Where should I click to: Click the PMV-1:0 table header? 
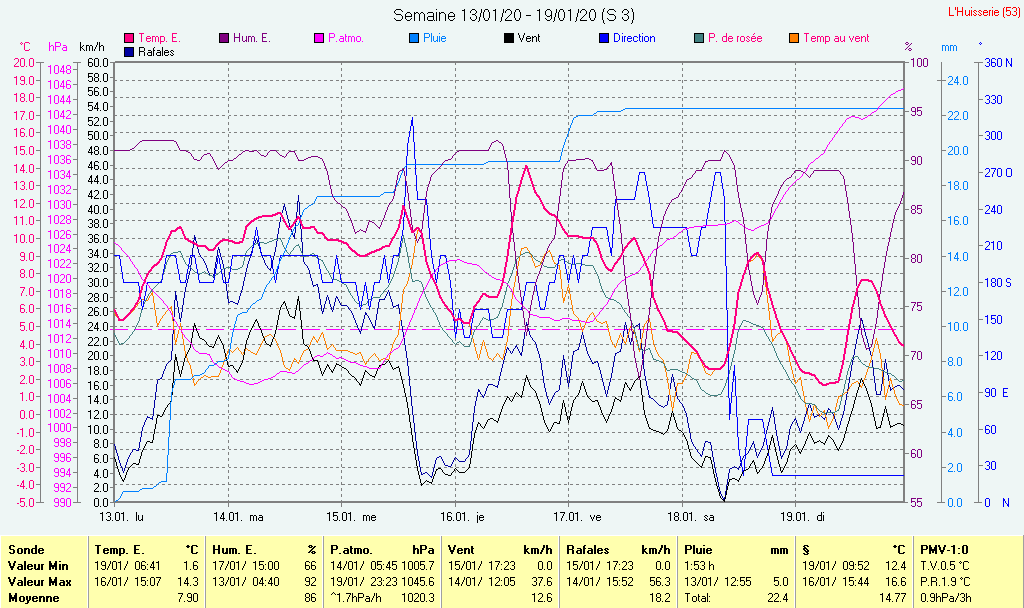[944, 550]
